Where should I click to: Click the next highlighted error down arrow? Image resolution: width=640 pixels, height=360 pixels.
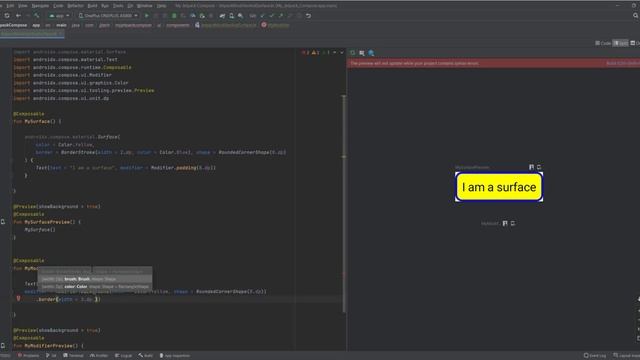pyautogui.click(x=342, y=53)
